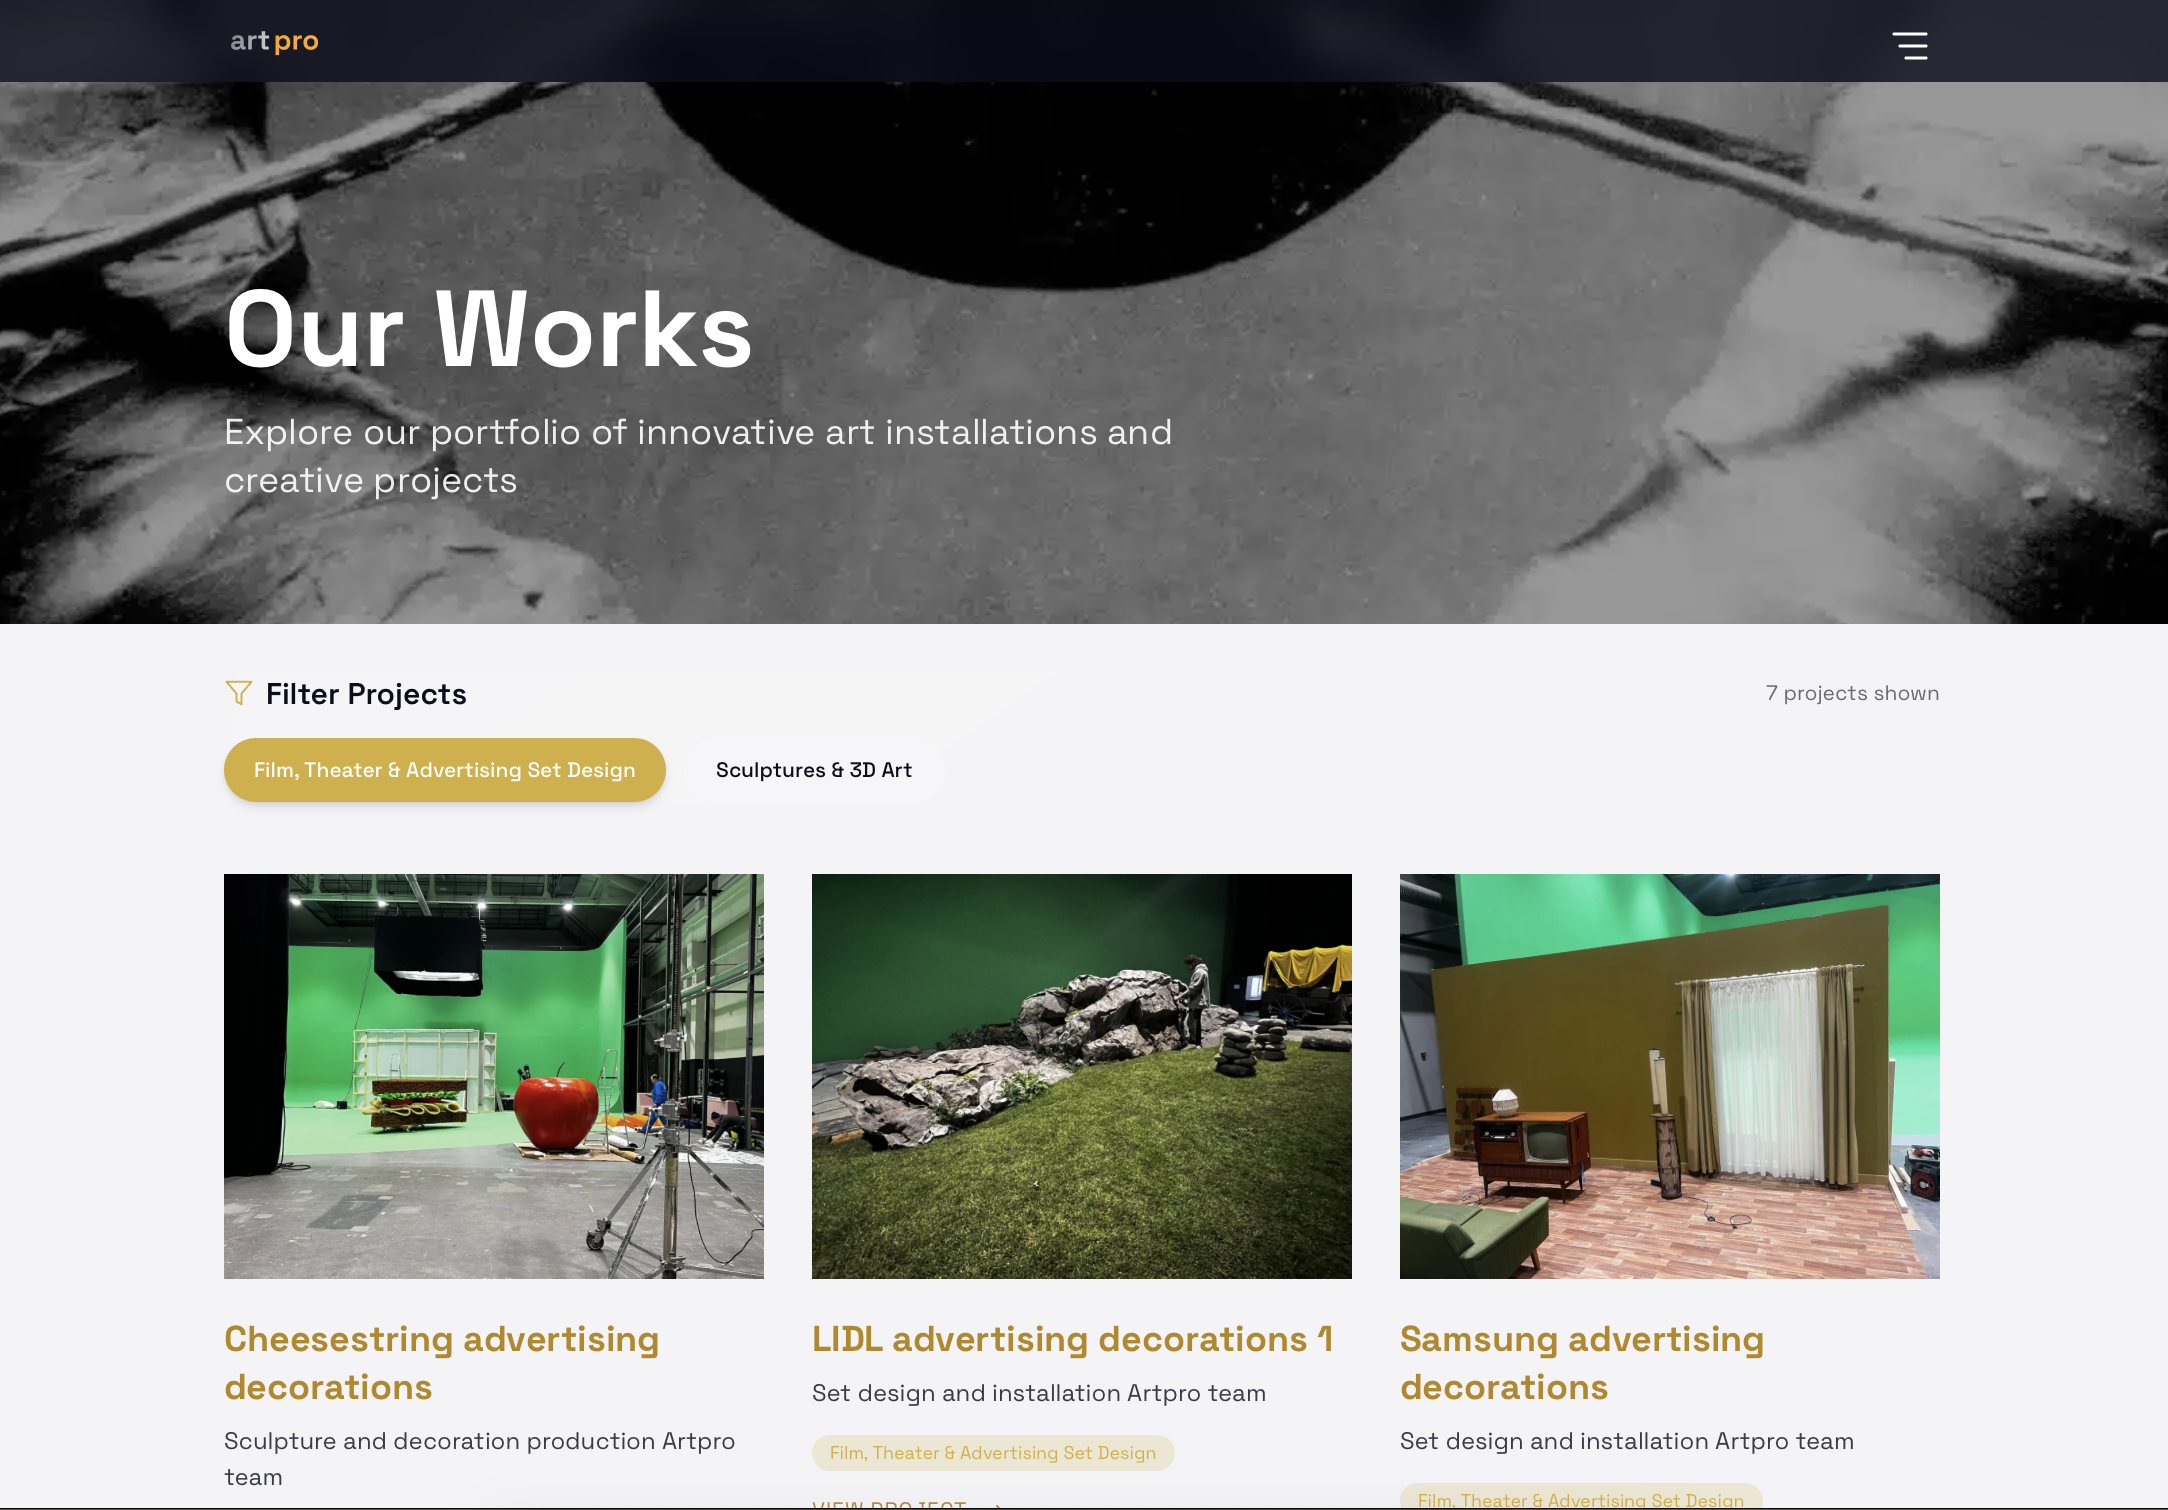2168x1510 pixels.
Task: Open the Cheesestring advertising decorations thumbnail
Action: 494,1076
